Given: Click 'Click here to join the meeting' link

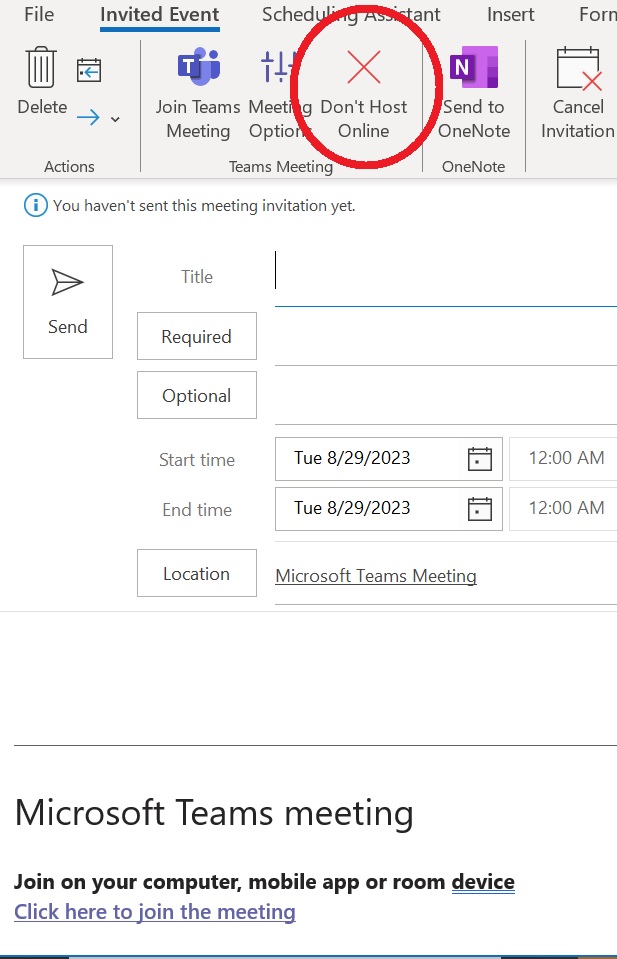Looking at the screenshot, I should tap(155, 911).
